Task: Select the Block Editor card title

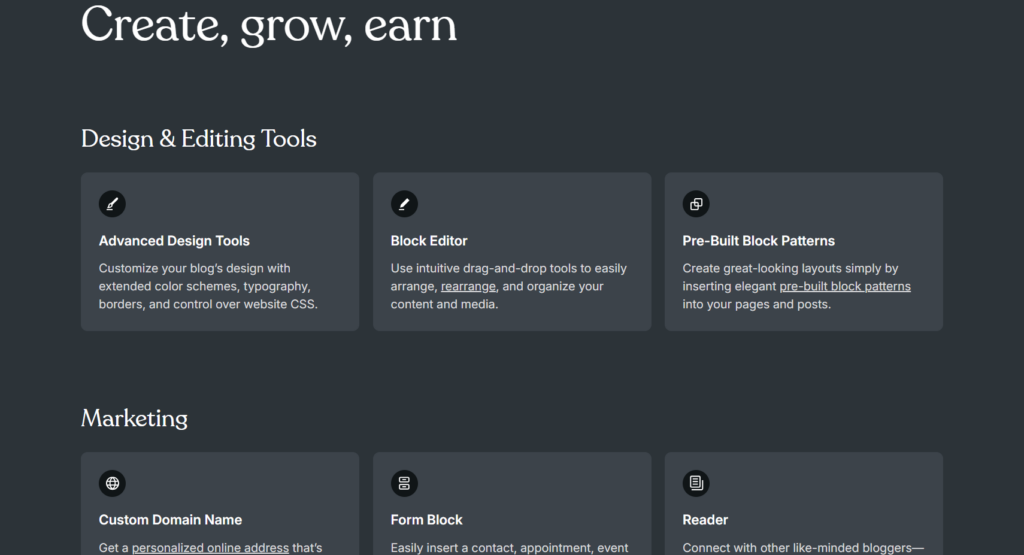Action: [429, 241]
